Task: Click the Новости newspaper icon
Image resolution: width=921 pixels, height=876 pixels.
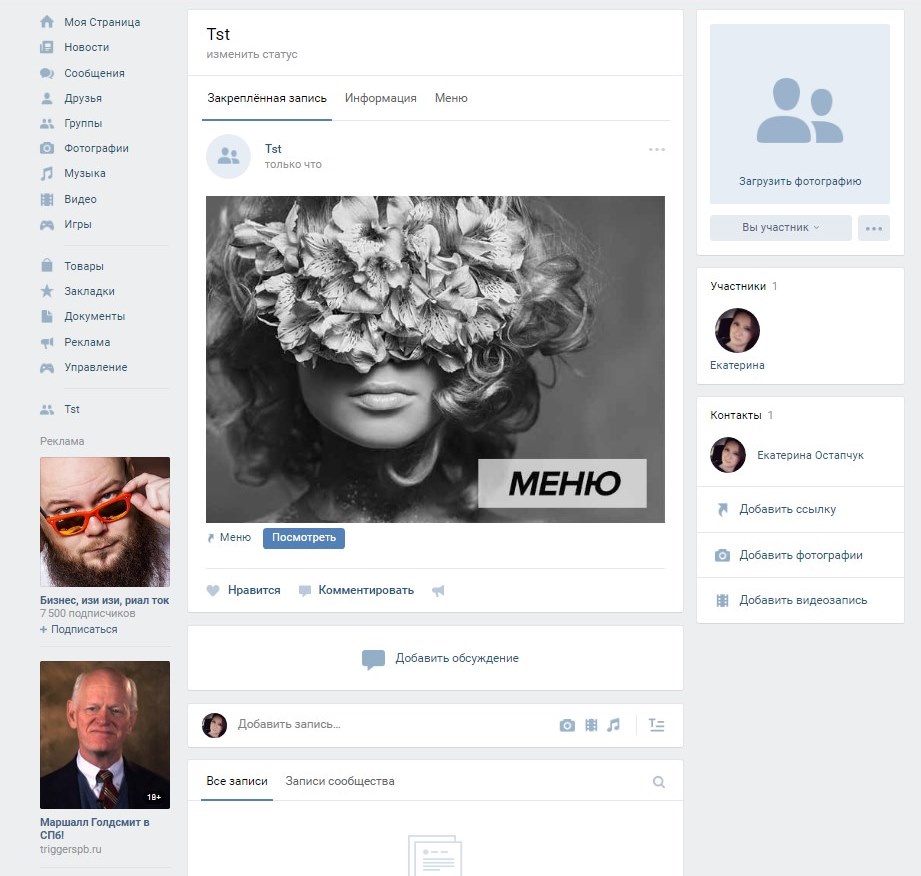Action: tap(47, 47)
